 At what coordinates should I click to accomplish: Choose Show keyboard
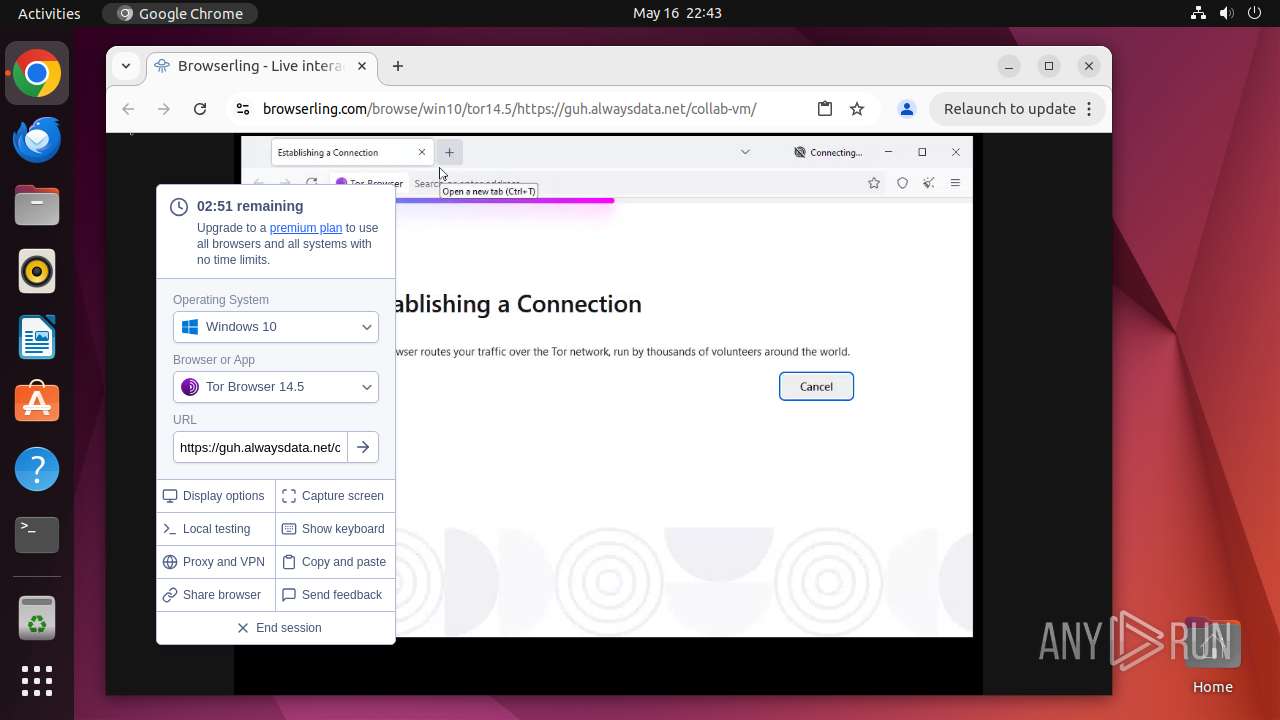(334, 529)
